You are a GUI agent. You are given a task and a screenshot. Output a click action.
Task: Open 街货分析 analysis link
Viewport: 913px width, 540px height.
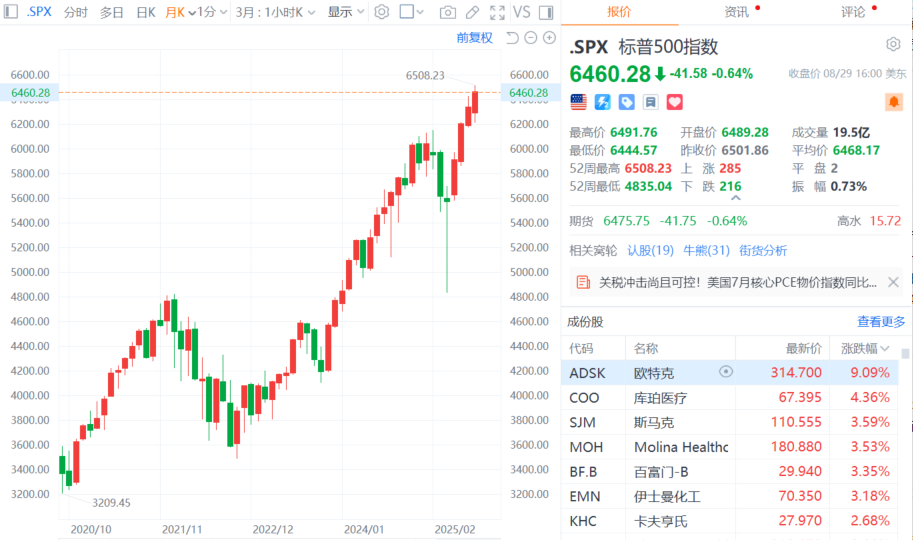click(763, 250)
